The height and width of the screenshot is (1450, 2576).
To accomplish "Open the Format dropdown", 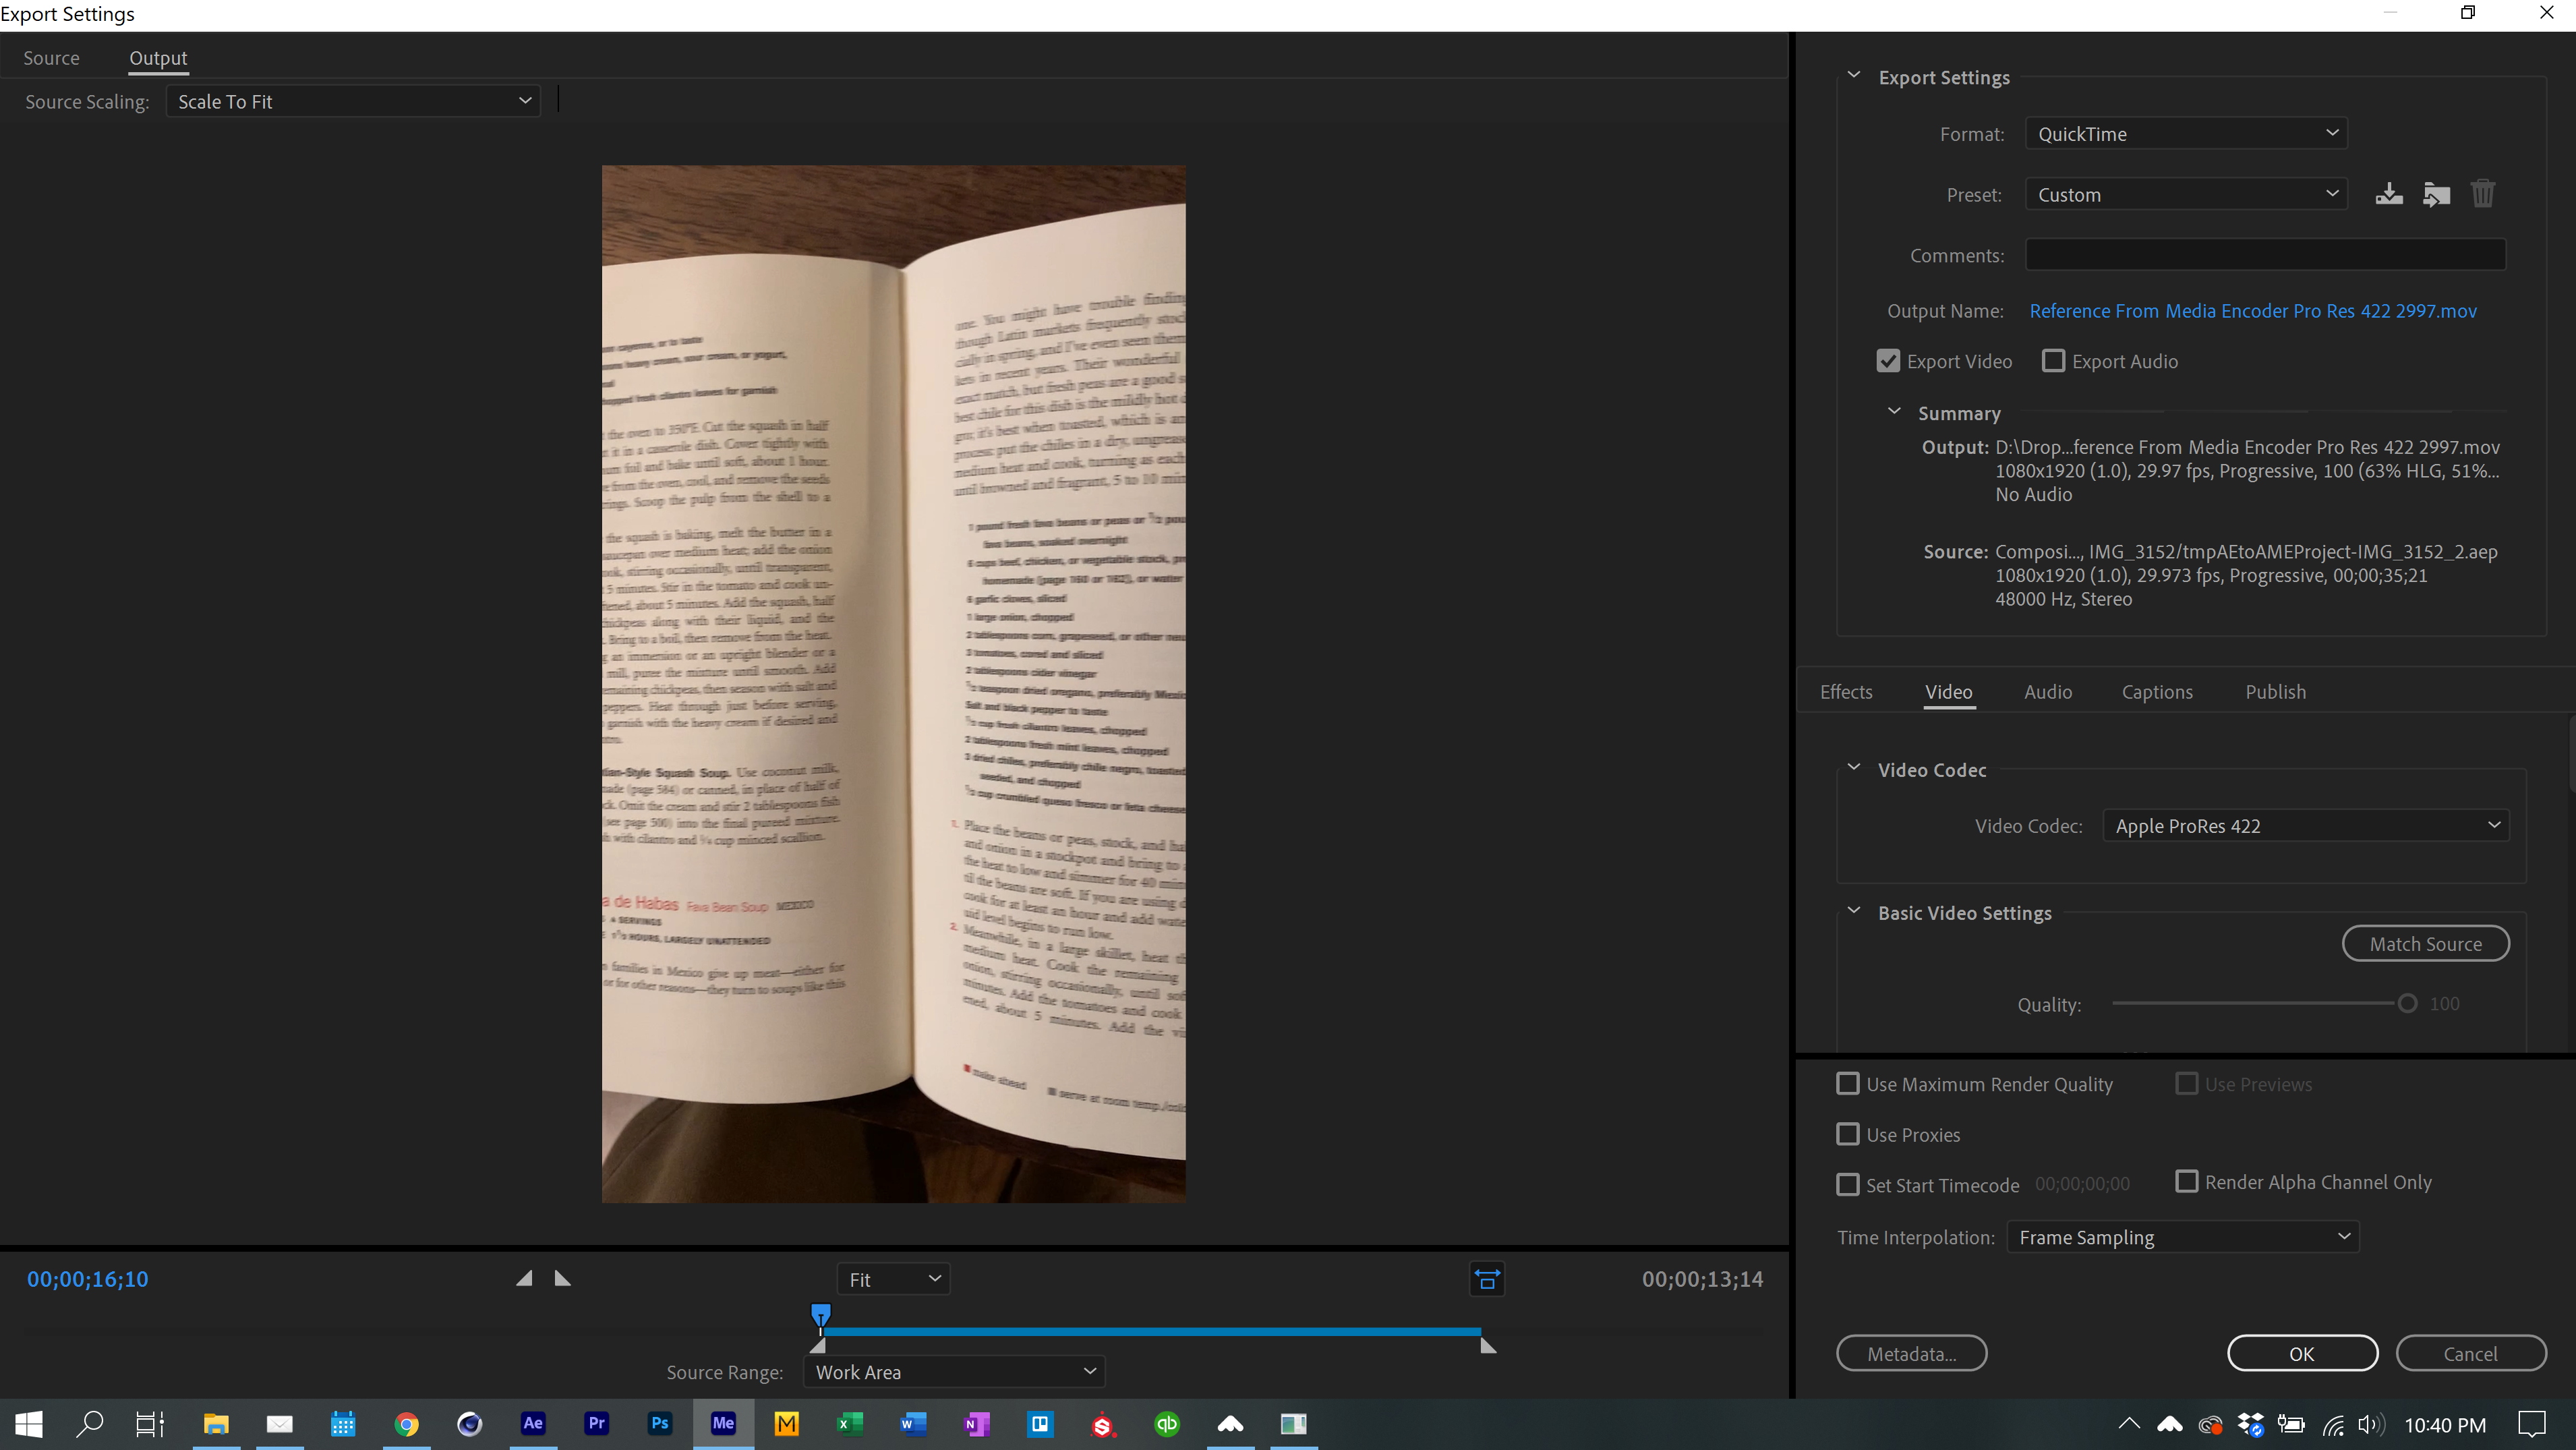I will 2186,133.
